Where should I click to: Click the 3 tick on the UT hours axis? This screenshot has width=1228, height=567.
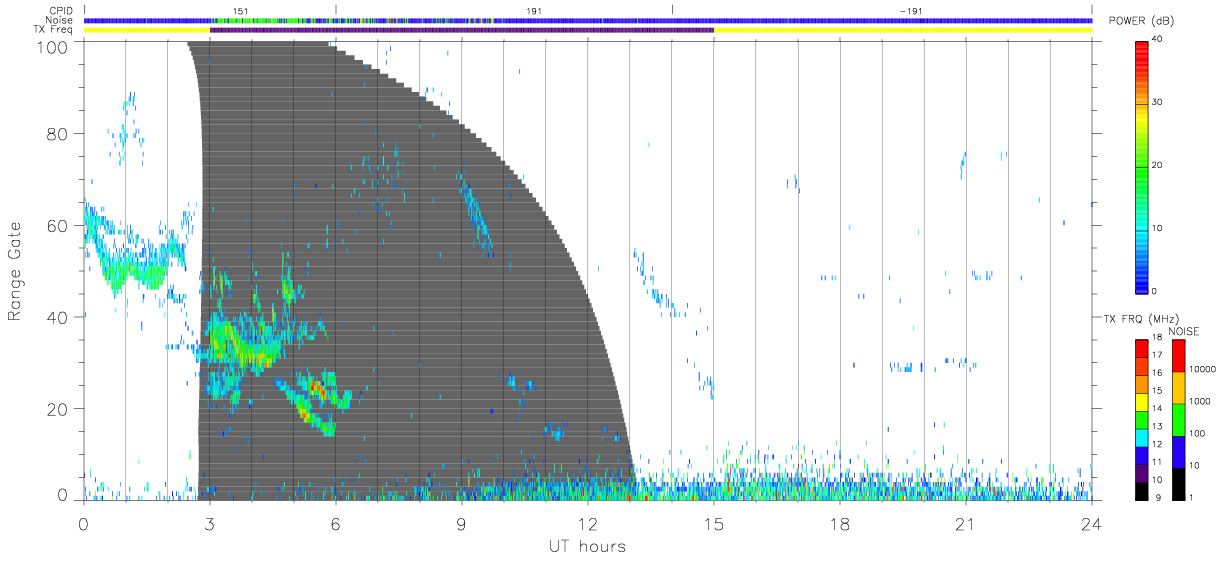pyautogui.click(x=210, y=523)
